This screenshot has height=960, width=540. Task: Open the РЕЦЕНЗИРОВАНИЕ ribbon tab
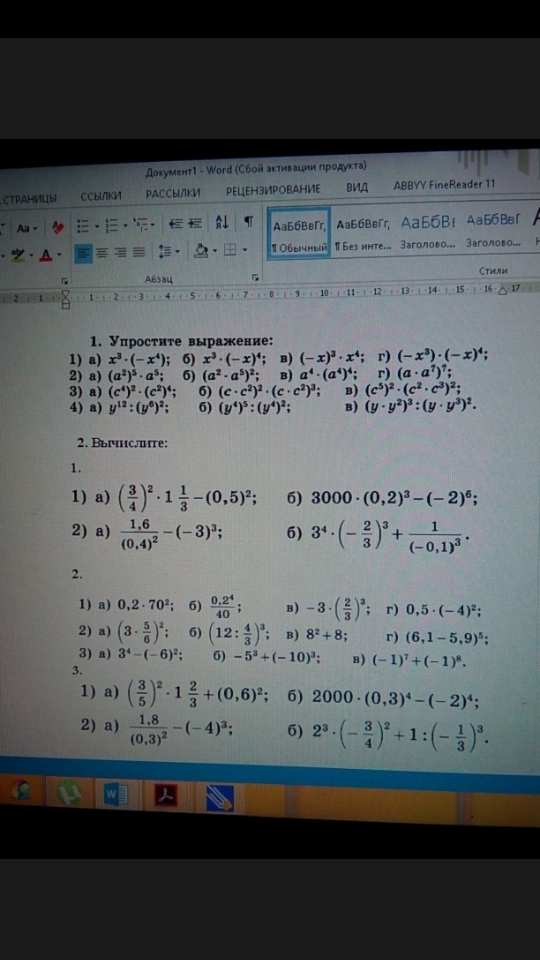[273, 190]
